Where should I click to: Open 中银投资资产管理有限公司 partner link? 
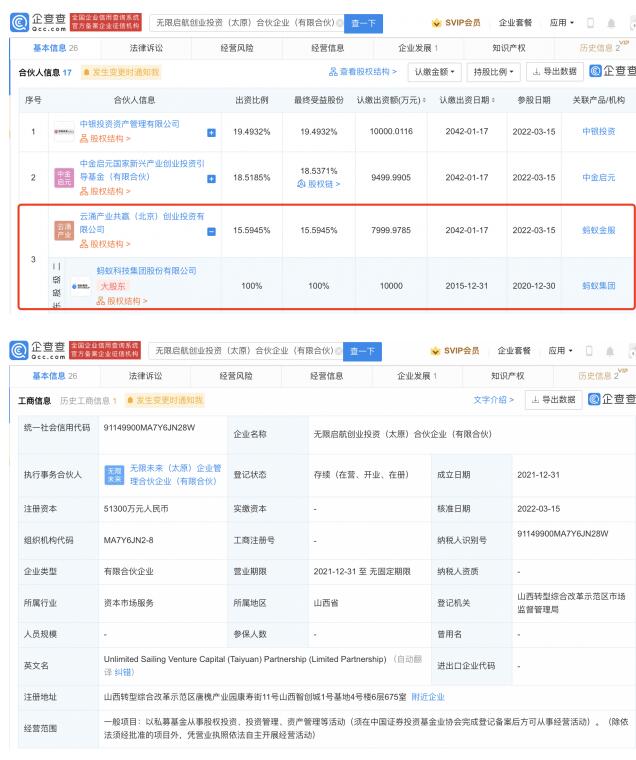pos(129,124)
